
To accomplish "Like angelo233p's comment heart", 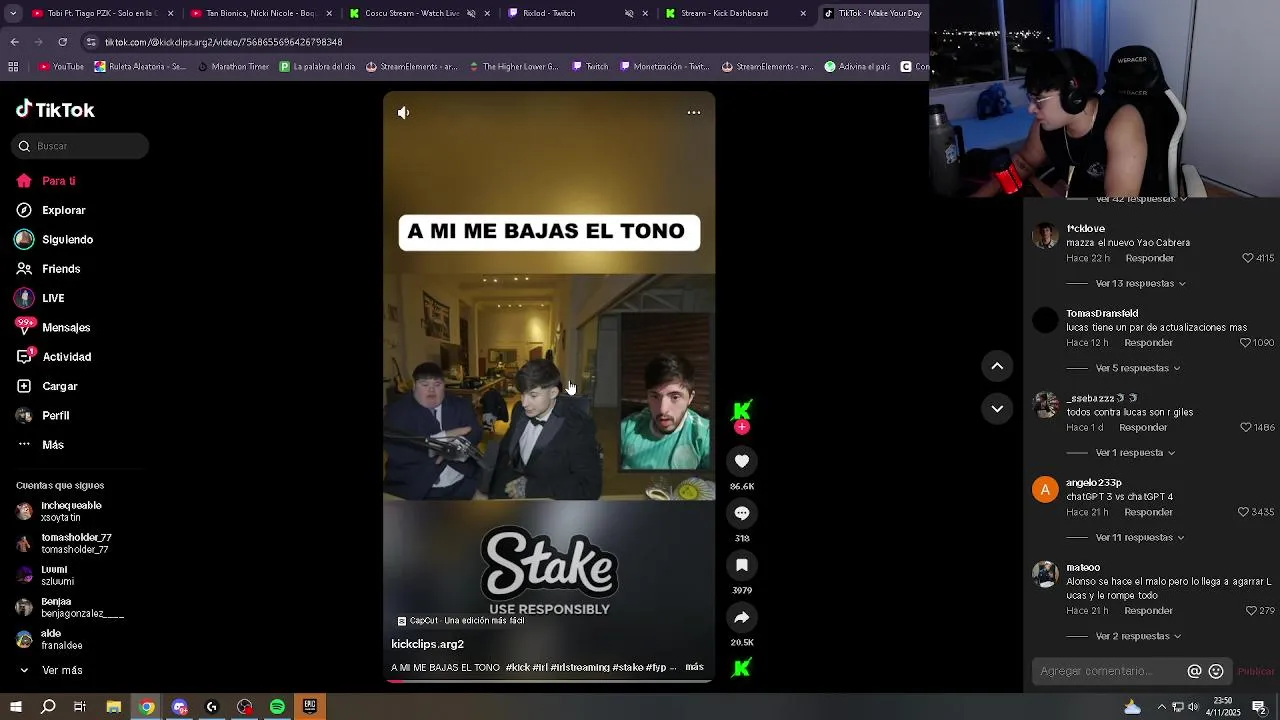I will (x=1243, y=512).
